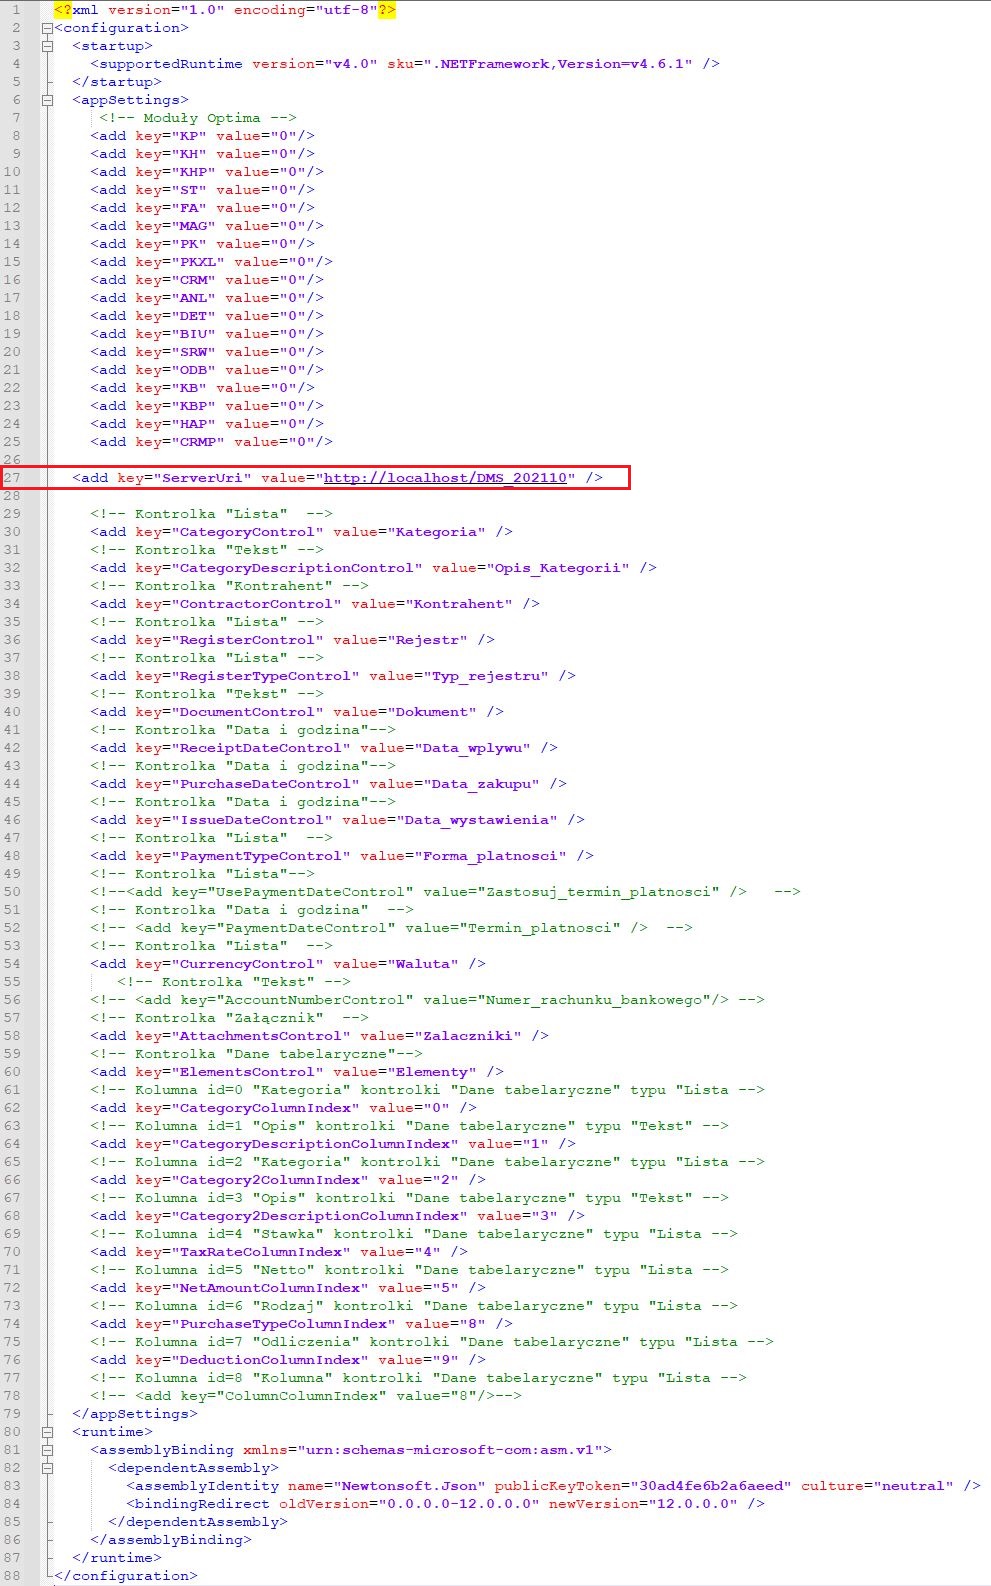Click the commented "UsePaymentDateControl" key
This screenshot has height=1586, width=991.
tap(311, 892)
